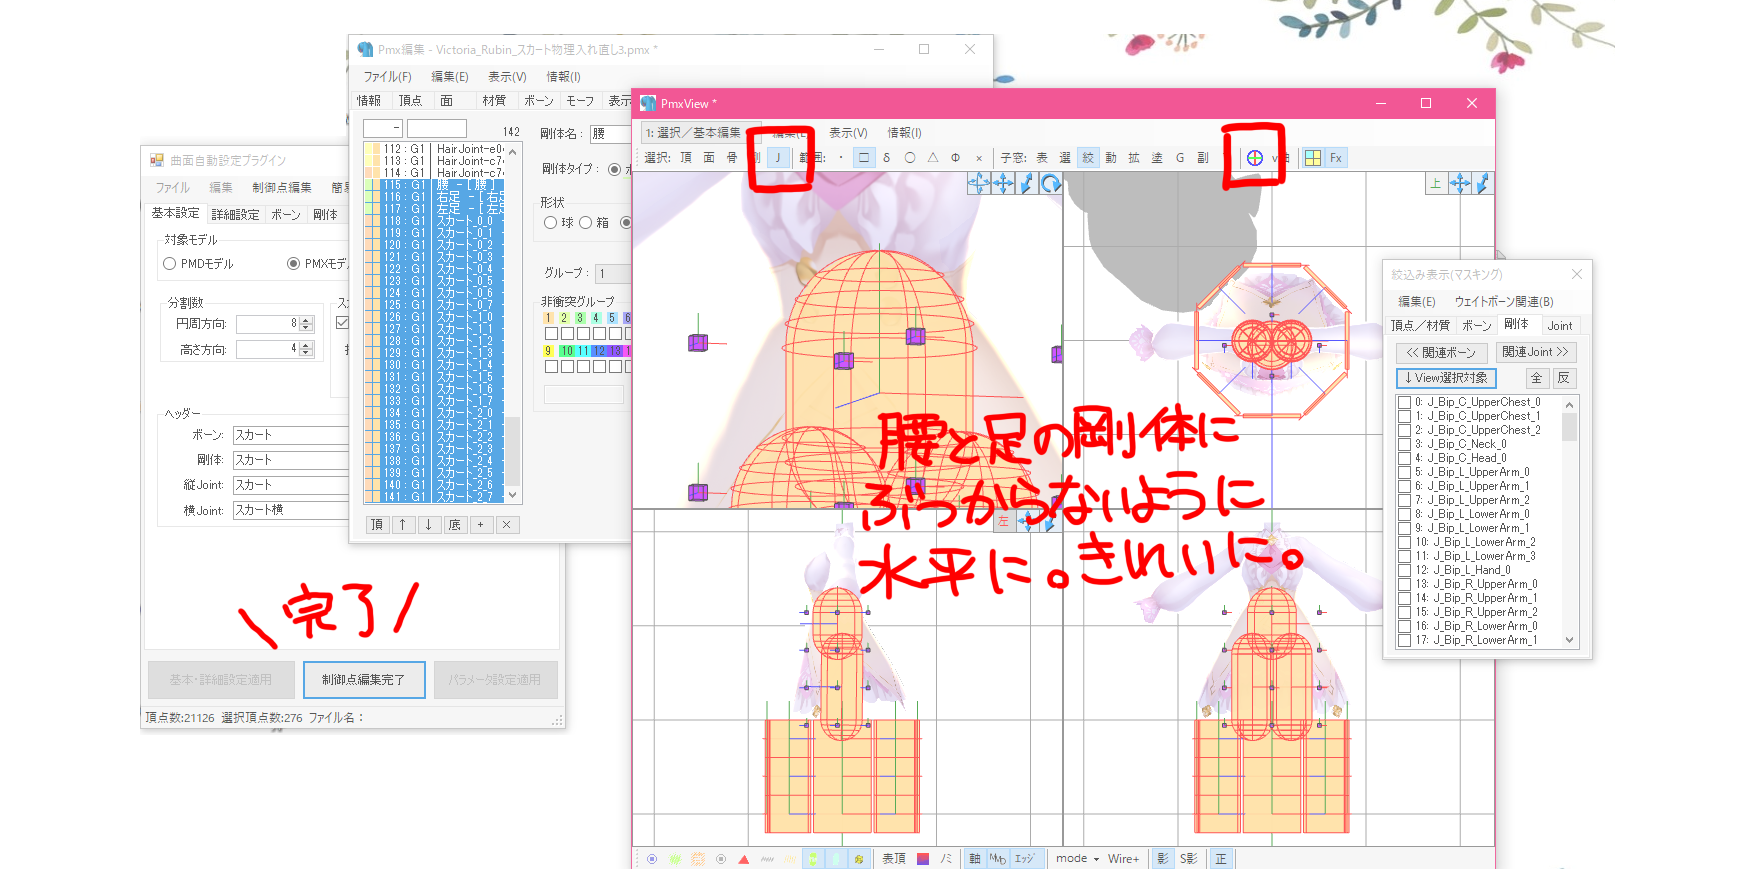Viewport: 1743px width, 869px height.
Task: Adjust the 円周方向 division stepper
Action: [306, 324]
